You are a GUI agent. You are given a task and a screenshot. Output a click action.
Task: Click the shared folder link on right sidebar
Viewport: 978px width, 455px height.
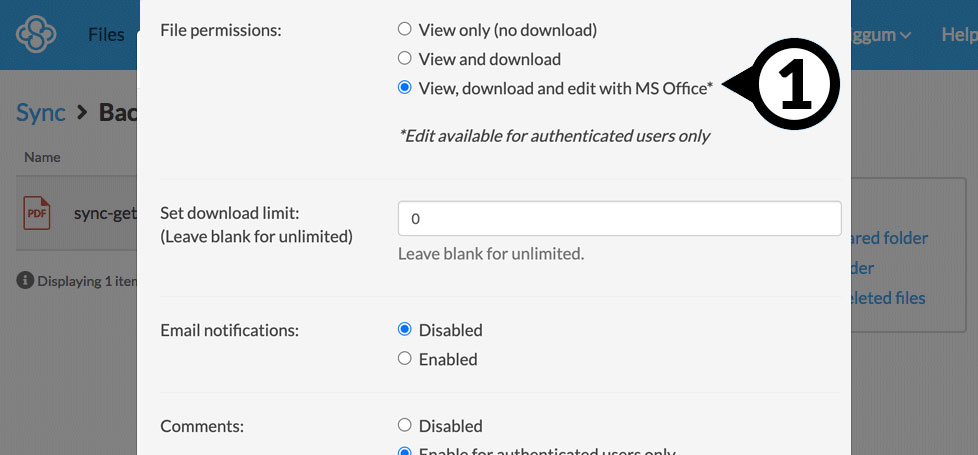[889, 238]
